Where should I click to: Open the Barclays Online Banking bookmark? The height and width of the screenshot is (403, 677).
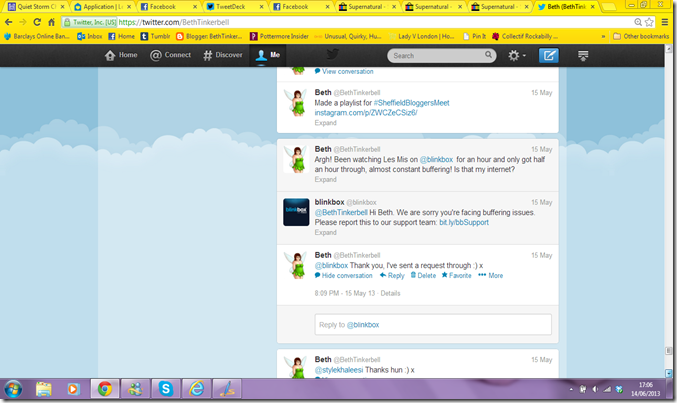(37, 36)
